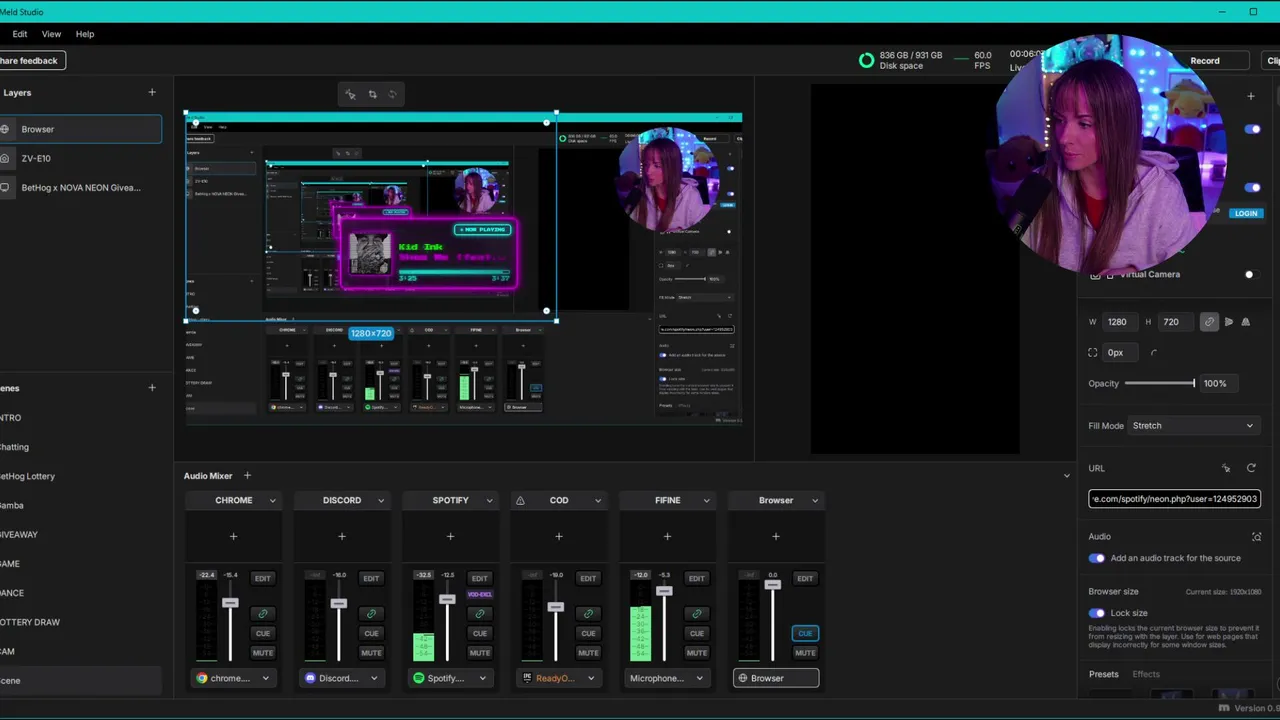Click EDIT on the CHROME track
The image size is (1280, 720).
(x=263, y=578)
